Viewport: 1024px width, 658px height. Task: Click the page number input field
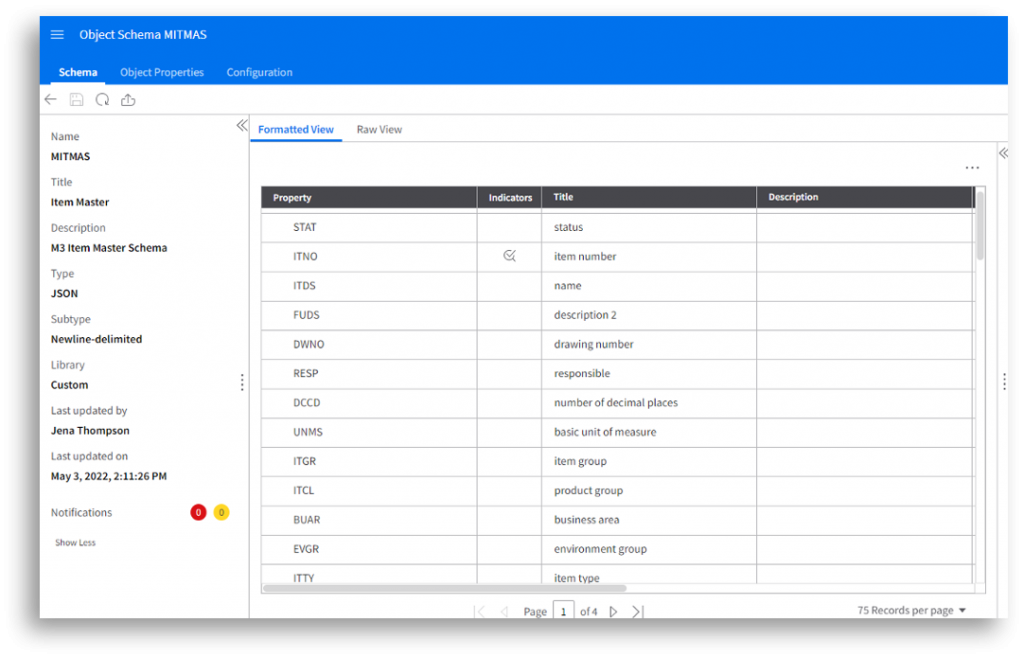click(x=564, y=612)
